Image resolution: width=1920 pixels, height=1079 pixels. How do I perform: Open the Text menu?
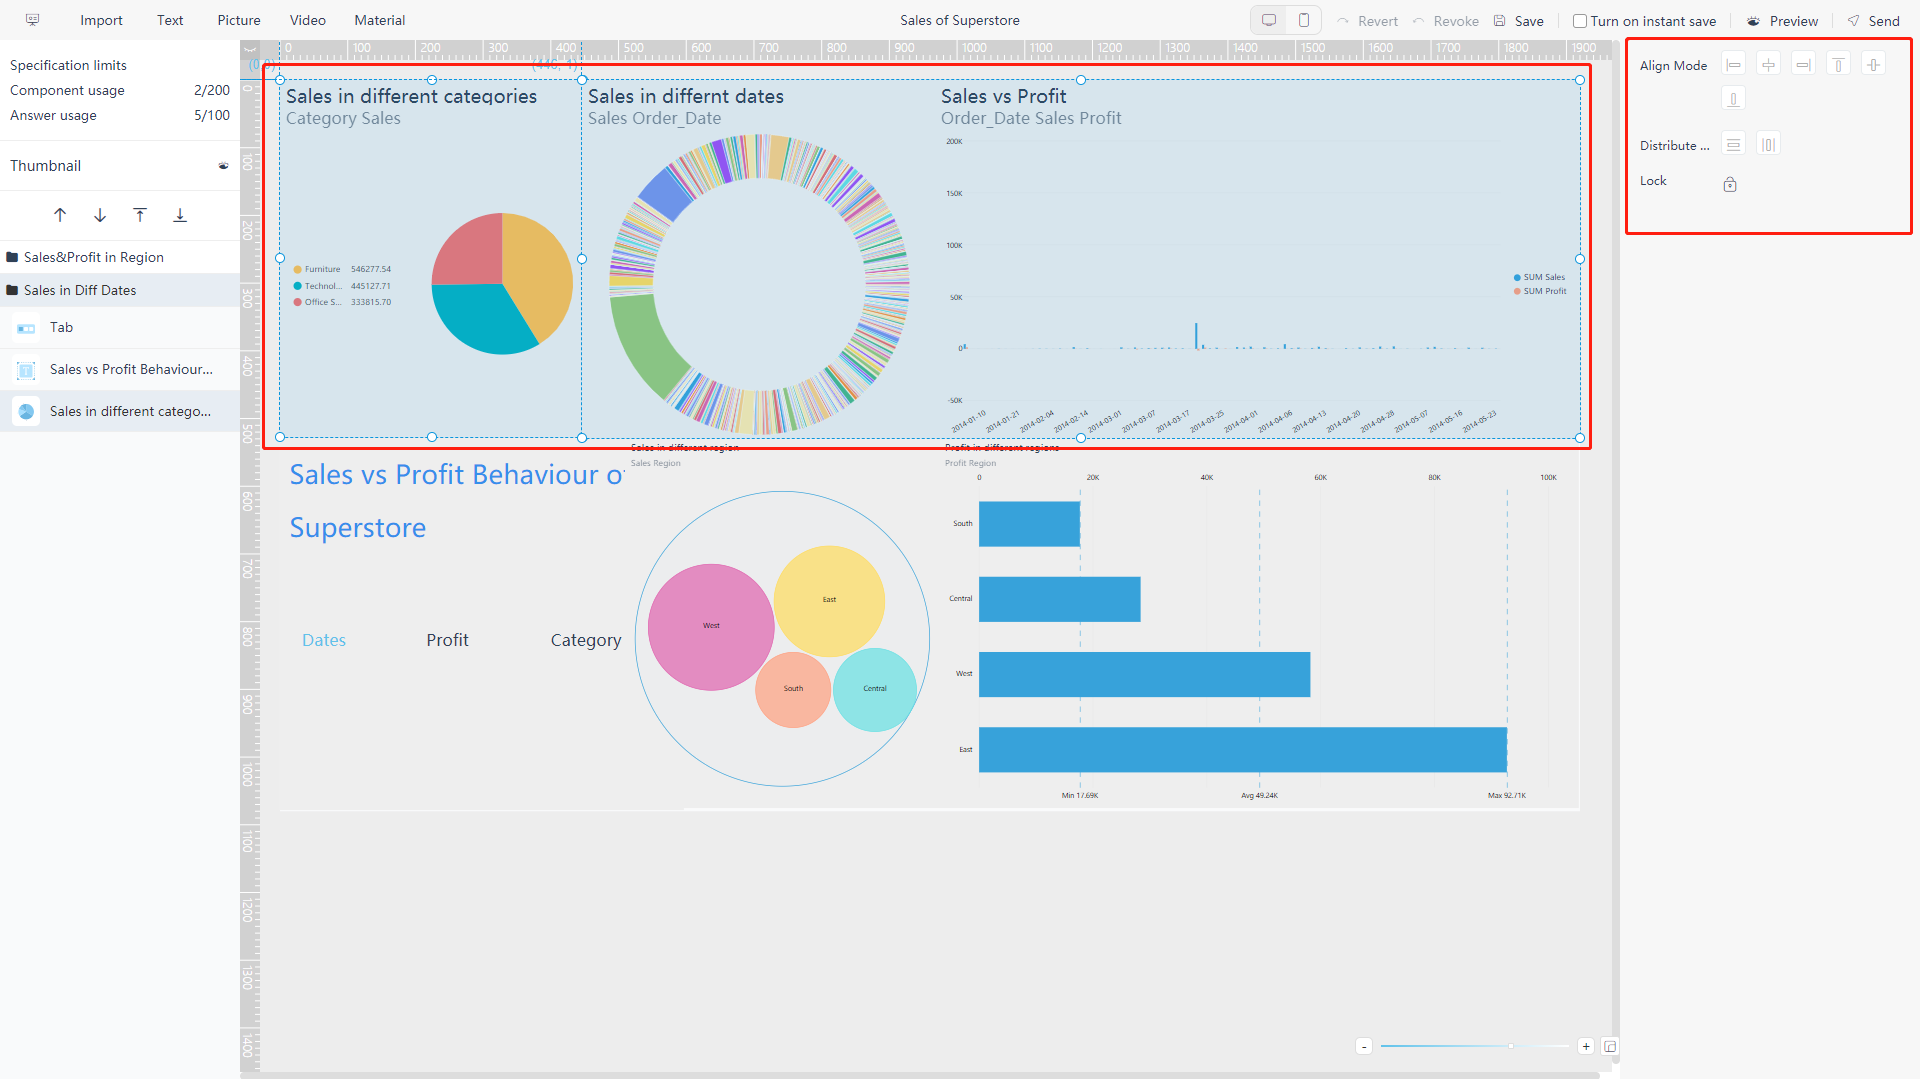pos(170,20)
